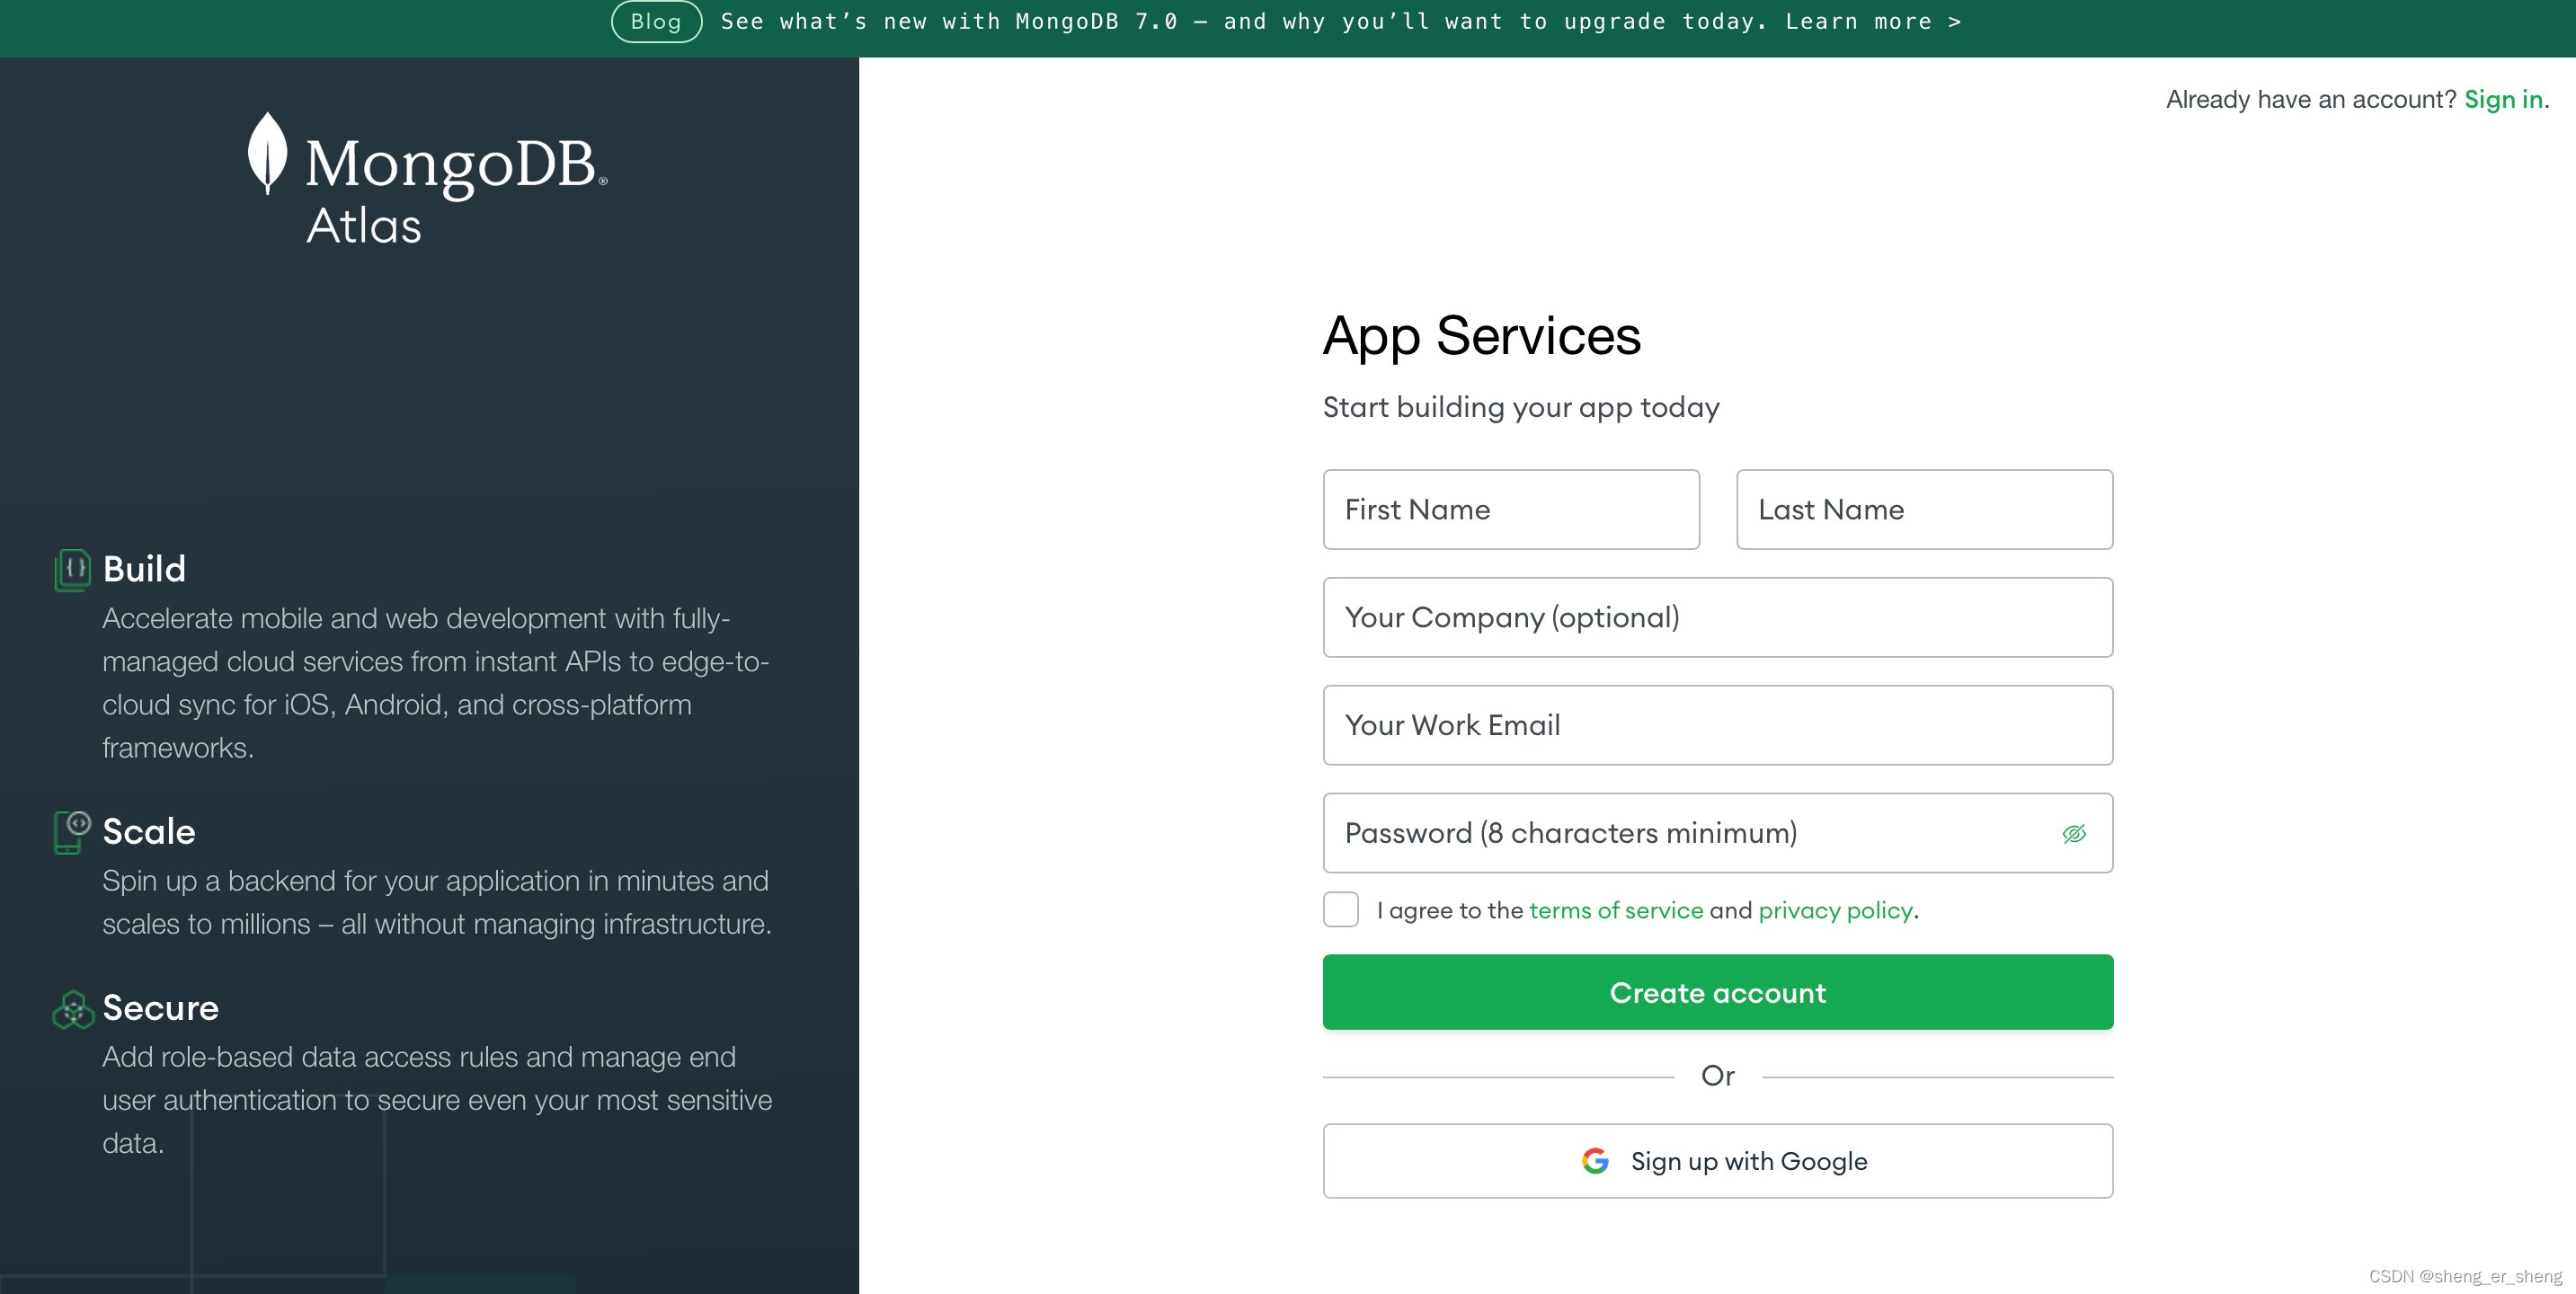2576x1294 pixels.
Task: Toggle password visibility eye icon
Action: (2073, 833)
